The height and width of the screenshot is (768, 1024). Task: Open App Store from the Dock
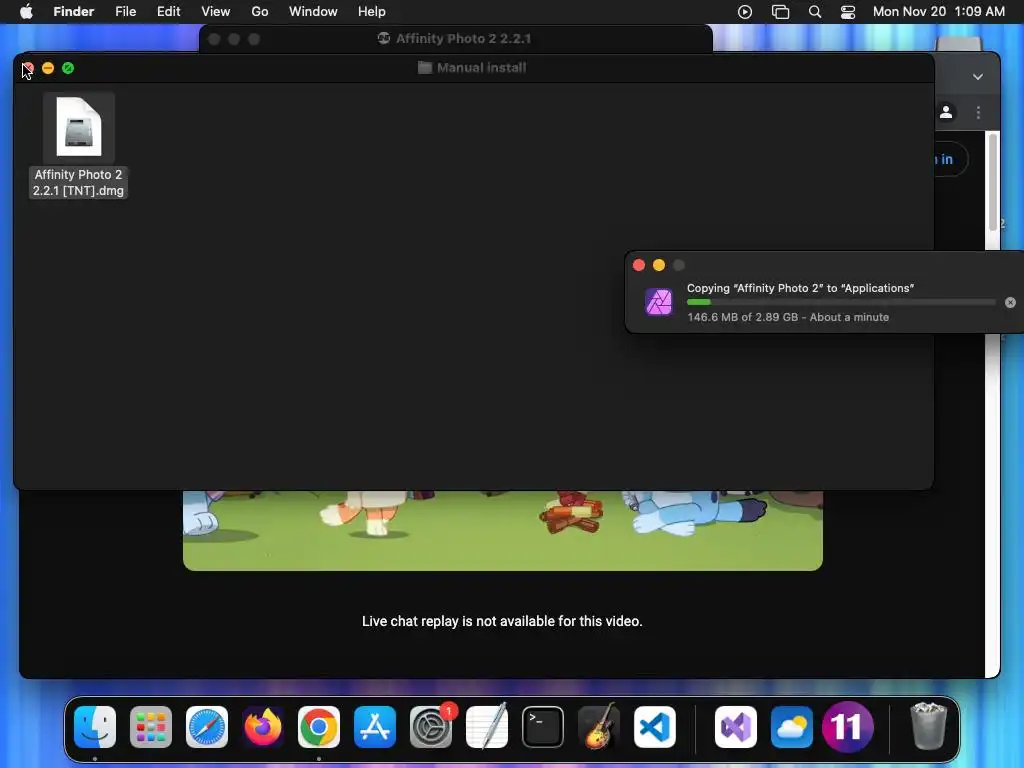pos(375,726)
